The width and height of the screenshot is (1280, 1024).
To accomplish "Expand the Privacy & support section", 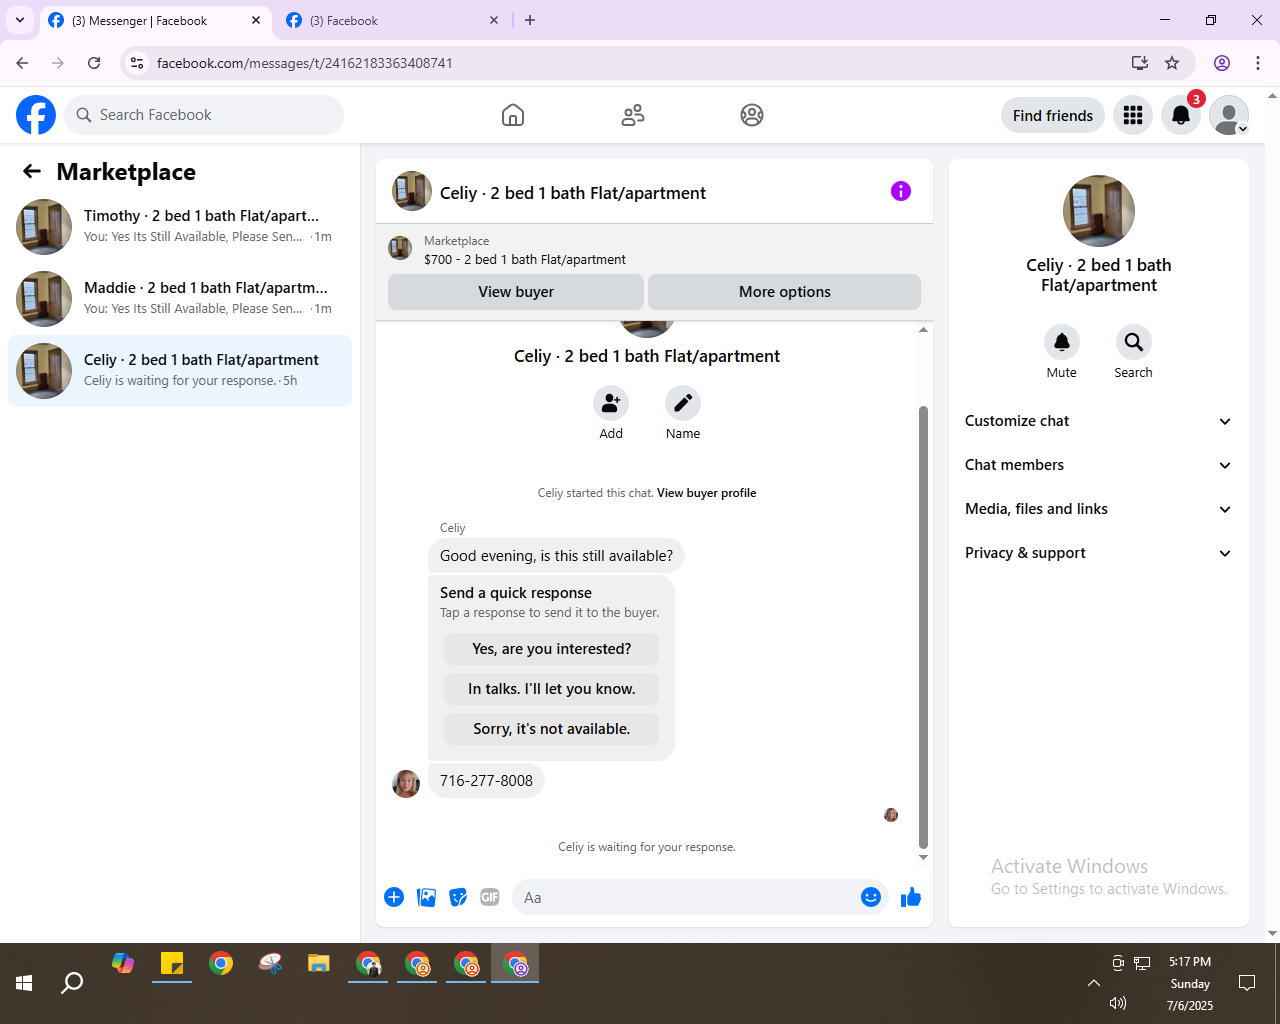I will (x=1099, y=553).
